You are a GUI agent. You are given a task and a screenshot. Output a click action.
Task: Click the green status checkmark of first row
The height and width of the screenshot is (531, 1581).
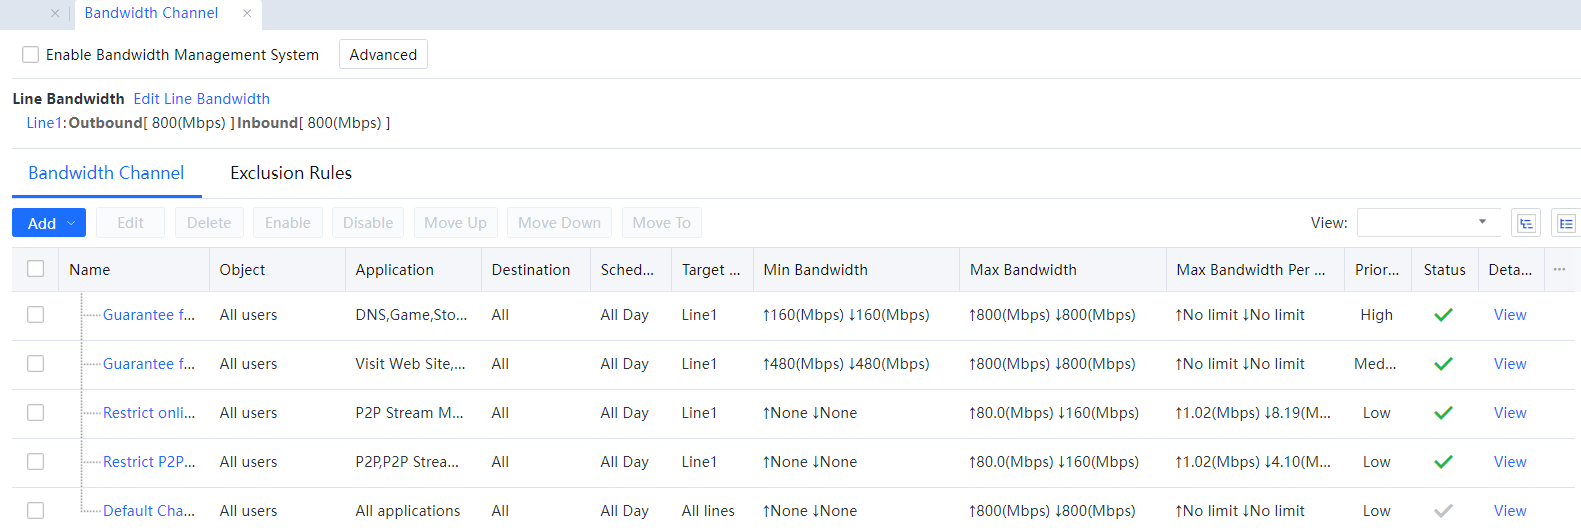coord(1443,315)
